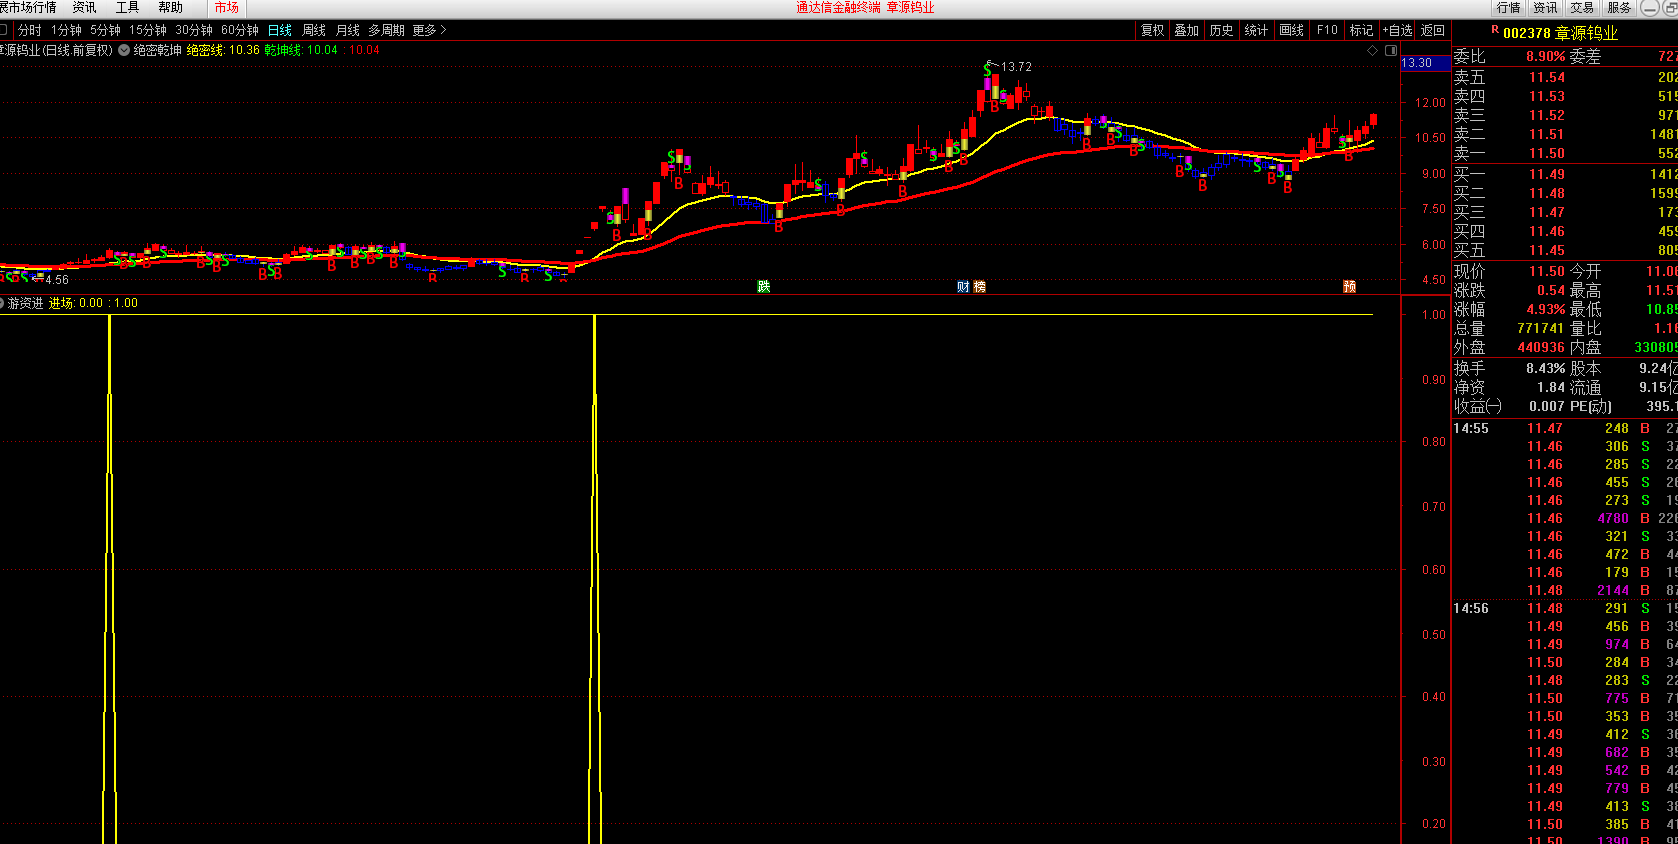Click the 外盘 value 440936

[1541, 347]
